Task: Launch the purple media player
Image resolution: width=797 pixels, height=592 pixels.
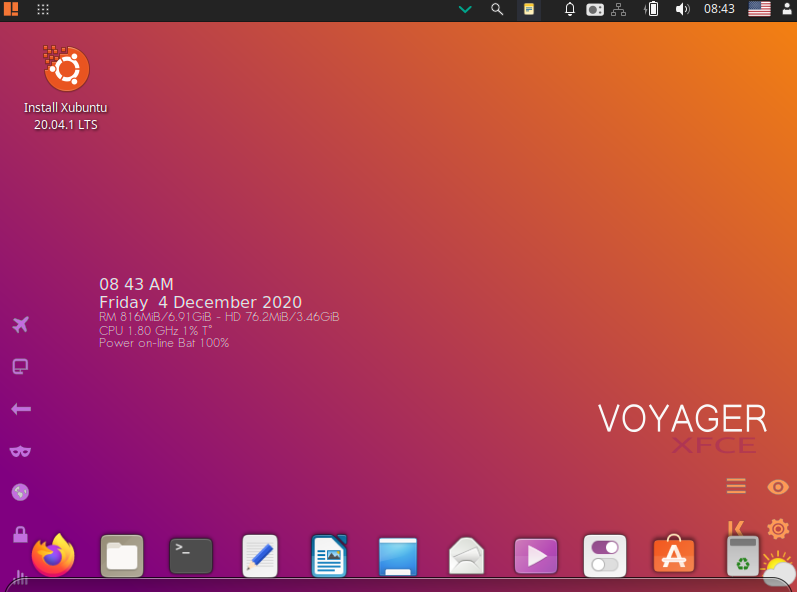Action: [x=536, y=556]
